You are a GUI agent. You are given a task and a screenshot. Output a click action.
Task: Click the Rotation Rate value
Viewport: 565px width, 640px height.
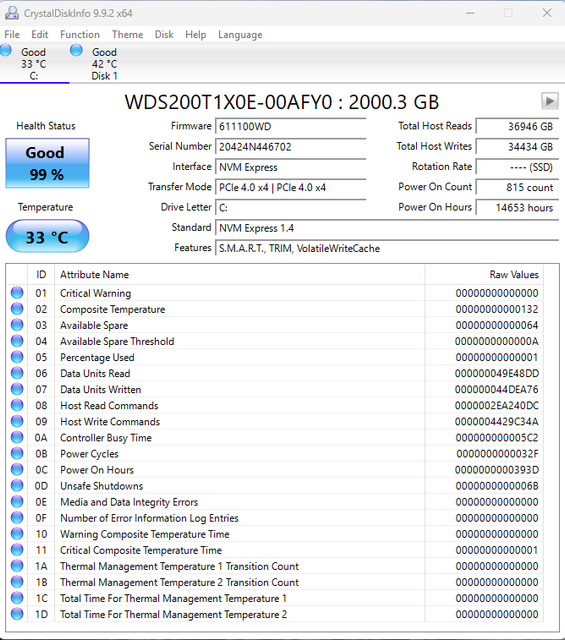coord(517,167)
